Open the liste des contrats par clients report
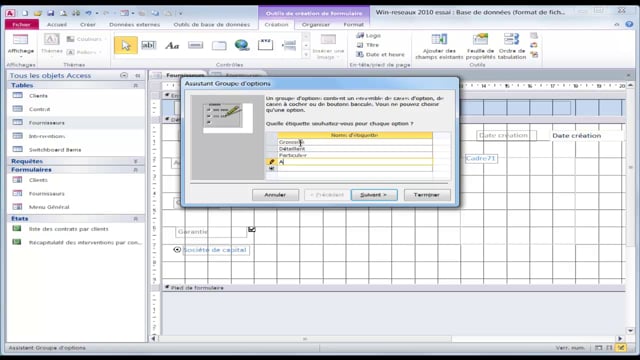Viewport: 640px width, 360px height. pyautogui.click(x=69, y=229)
